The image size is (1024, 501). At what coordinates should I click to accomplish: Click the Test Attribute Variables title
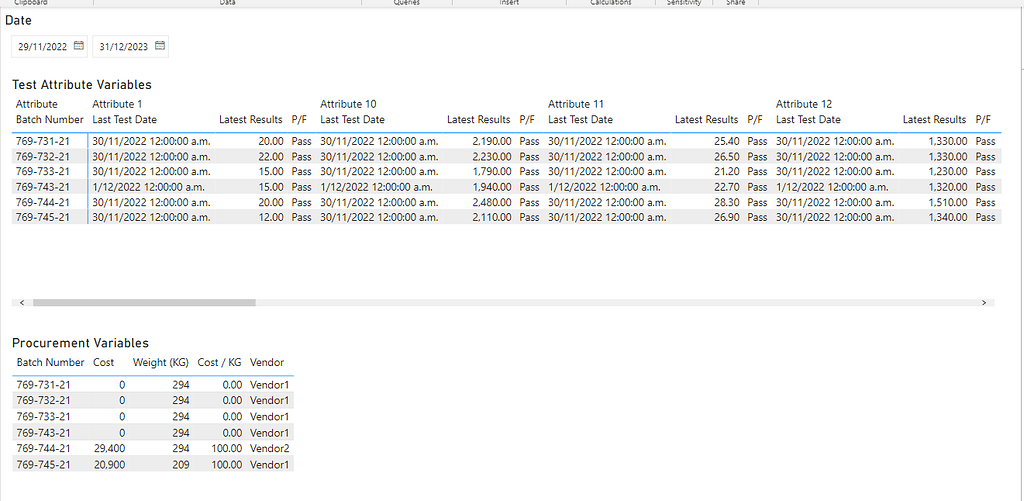[x=82, y=84]
